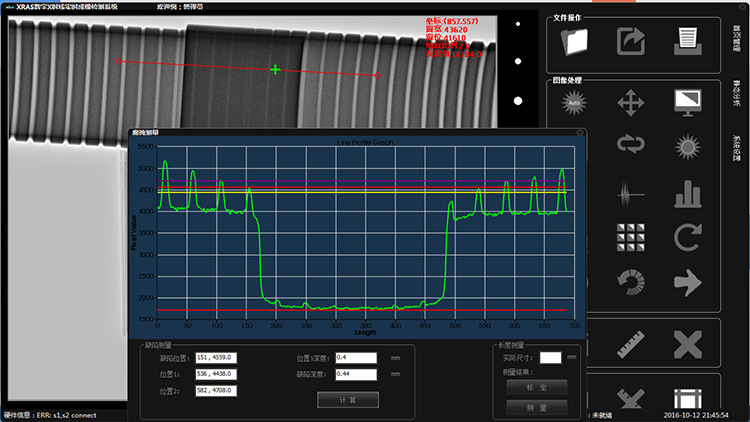Click the film-frame icon at bottom right
The width and height of the screenshot is (750, 422).
(687, 399)
